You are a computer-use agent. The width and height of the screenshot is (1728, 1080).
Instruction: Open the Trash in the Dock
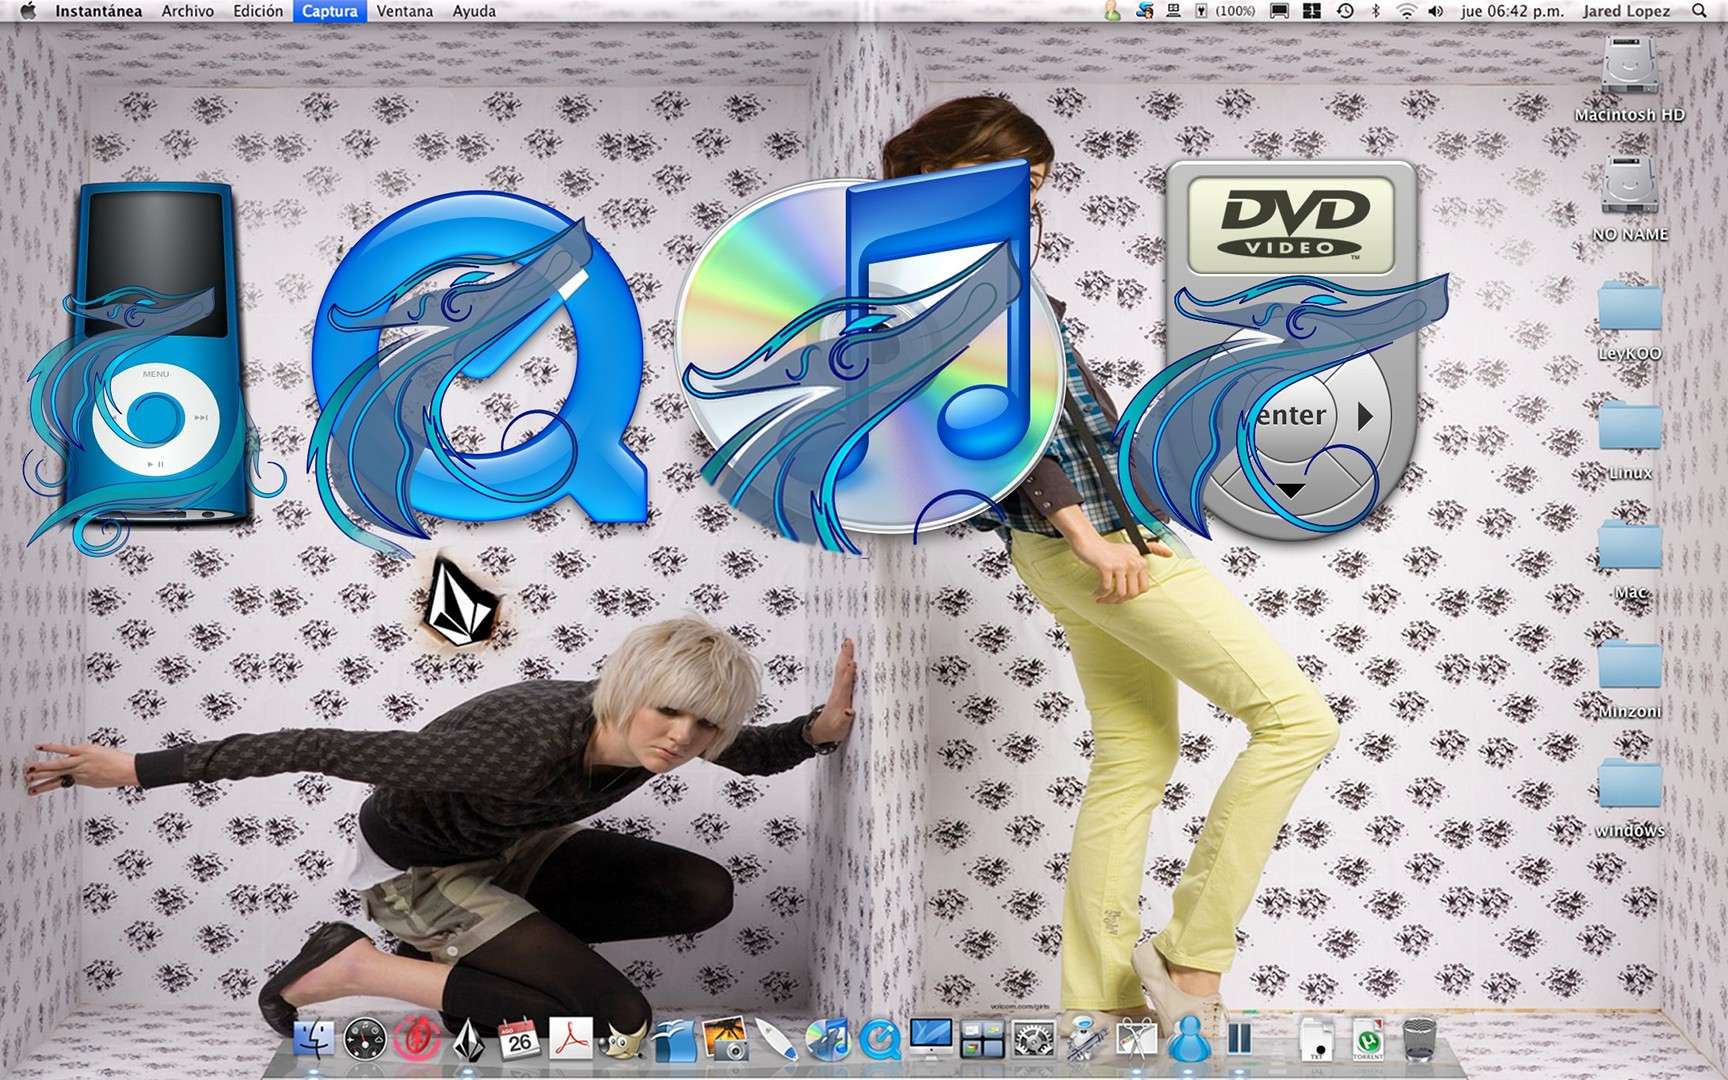click(x=1419, y=1040)
